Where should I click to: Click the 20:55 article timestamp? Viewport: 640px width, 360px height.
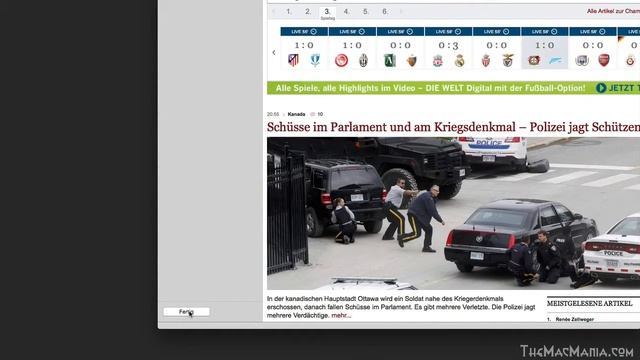[273, 114]
